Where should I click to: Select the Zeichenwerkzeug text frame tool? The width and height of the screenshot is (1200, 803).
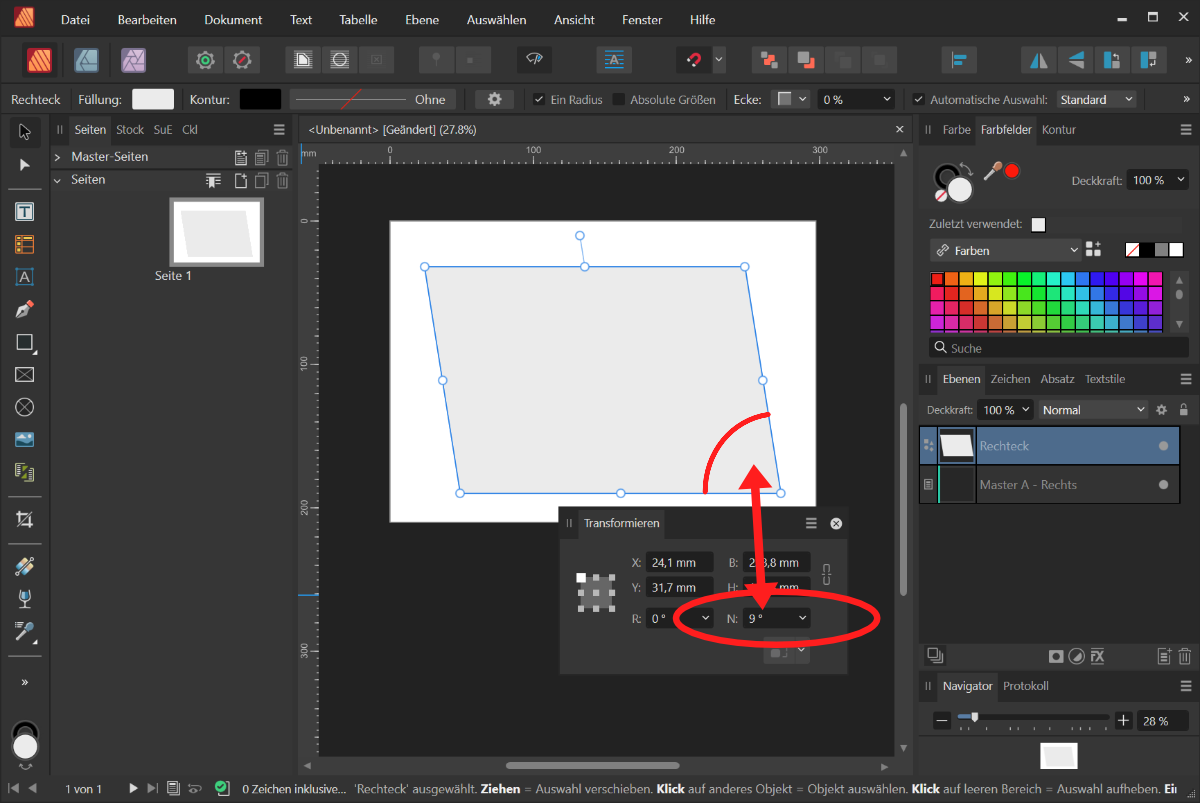point(24,211)
